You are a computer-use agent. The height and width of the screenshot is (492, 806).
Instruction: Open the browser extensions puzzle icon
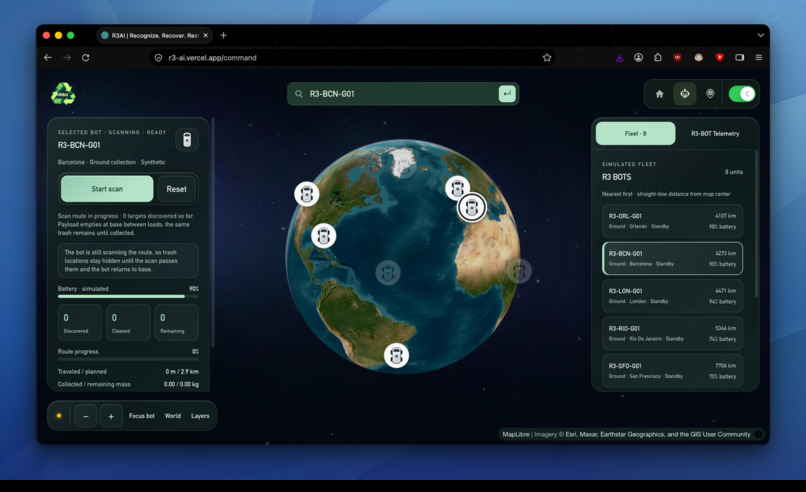[657, 58]
